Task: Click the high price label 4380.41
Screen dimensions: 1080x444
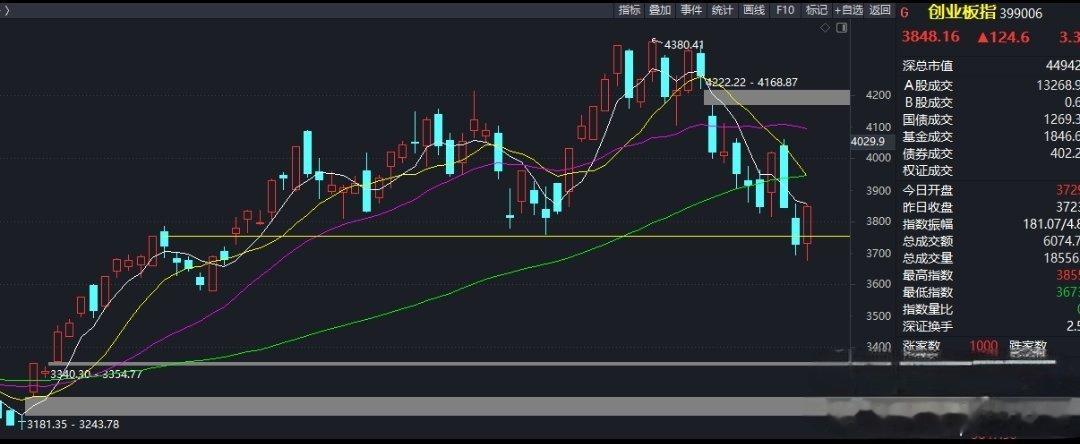Action: [x=685, y=45]
